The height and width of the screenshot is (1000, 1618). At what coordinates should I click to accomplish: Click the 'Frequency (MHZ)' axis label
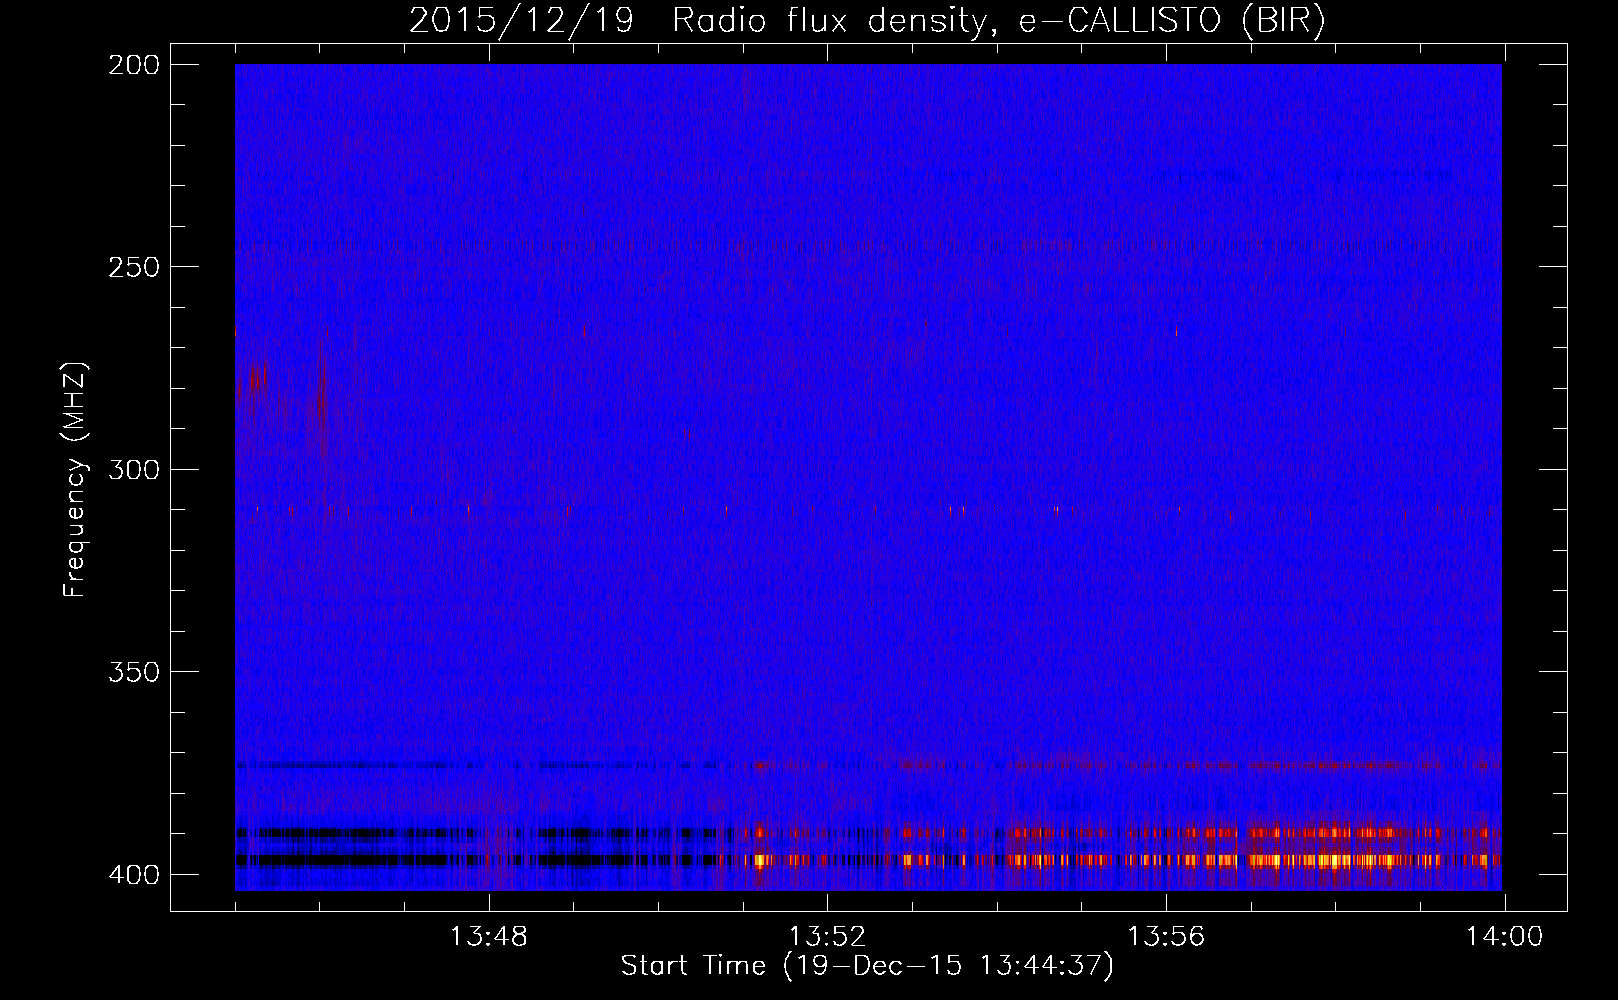coord(75,479)
